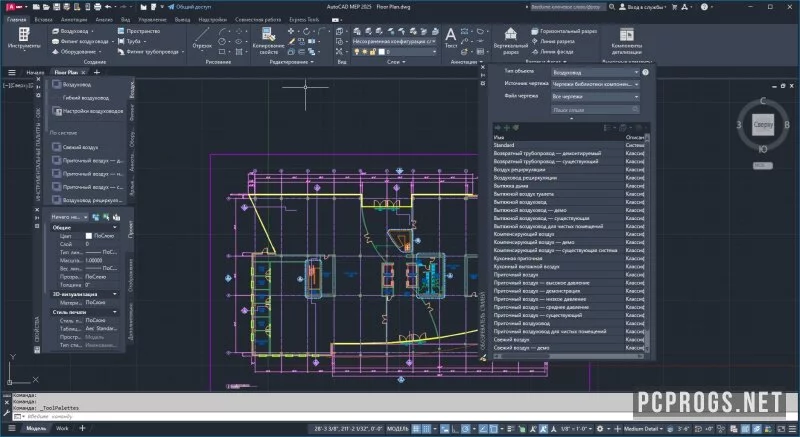Open Компоненты детализации detail components

pyautogui.click(x=627, y=41)
